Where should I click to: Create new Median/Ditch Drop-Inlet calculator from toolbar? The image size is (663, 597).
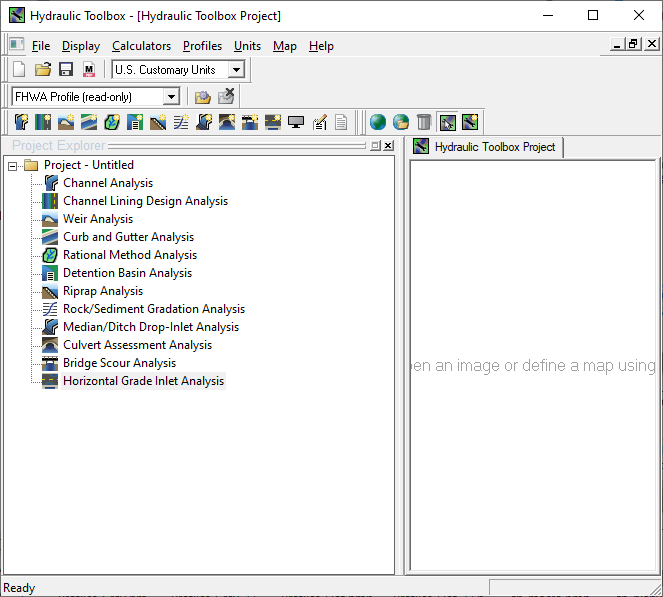click(204, 122)
